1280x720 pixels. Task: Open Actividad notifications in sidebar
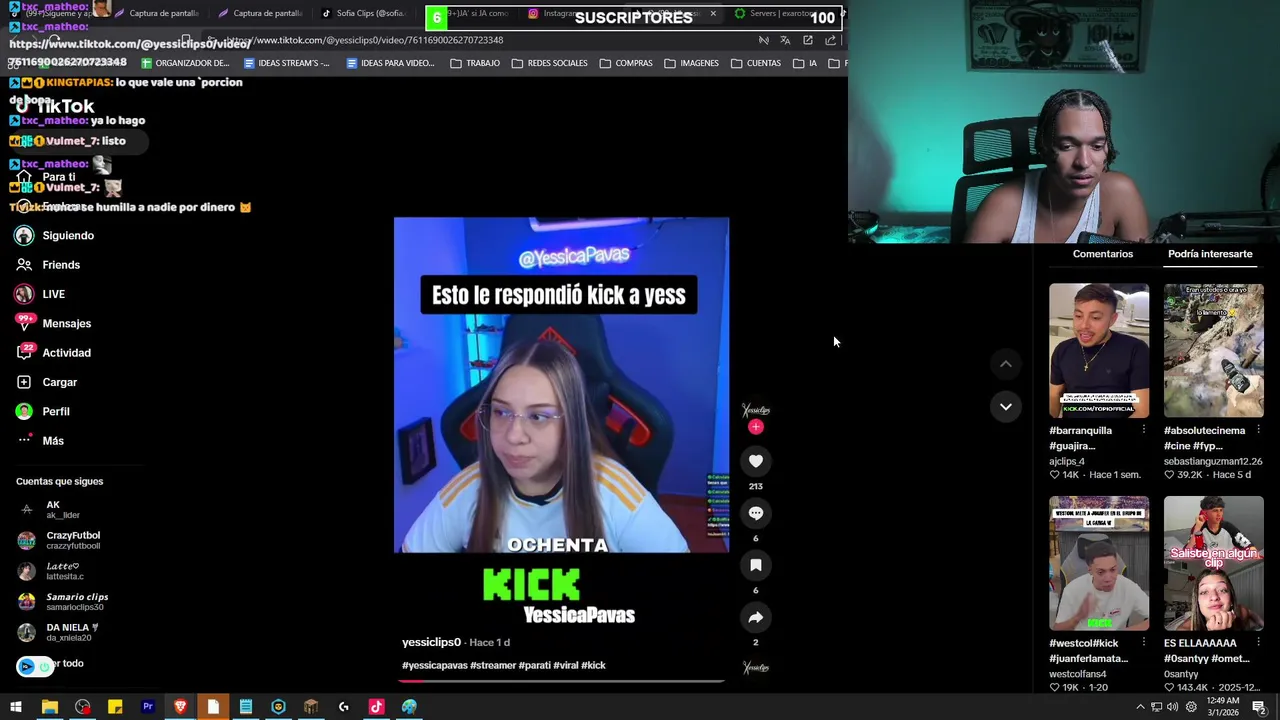[53, 353]
